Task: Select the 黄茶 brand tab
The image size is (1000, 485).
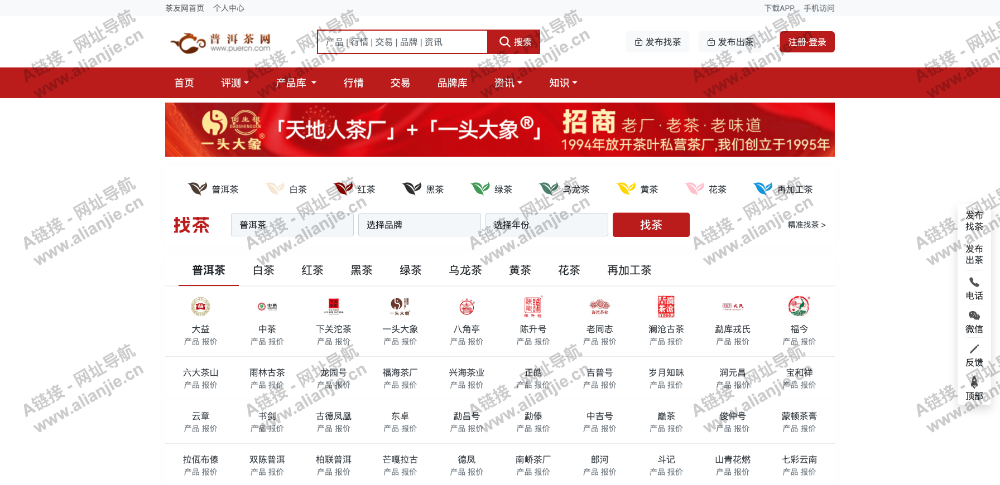Action: 520,270
